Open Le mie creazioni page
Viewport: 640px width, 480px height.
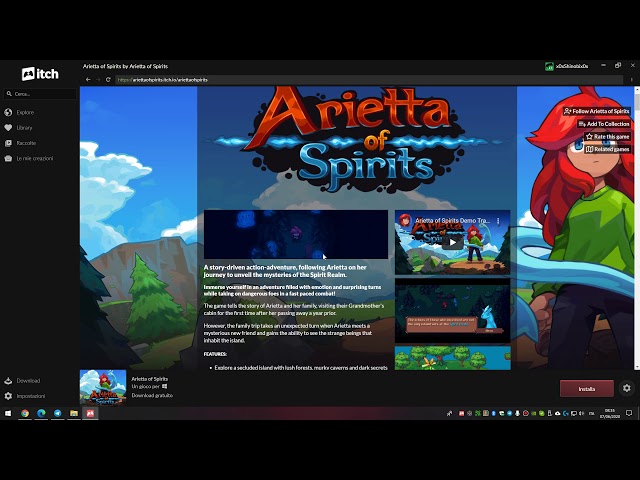pyautogui.click(x=33, y=158)
